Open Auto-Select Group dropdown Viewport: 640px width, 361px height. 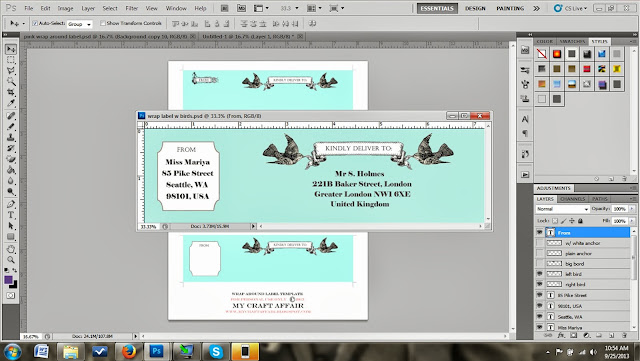(80, 24)
